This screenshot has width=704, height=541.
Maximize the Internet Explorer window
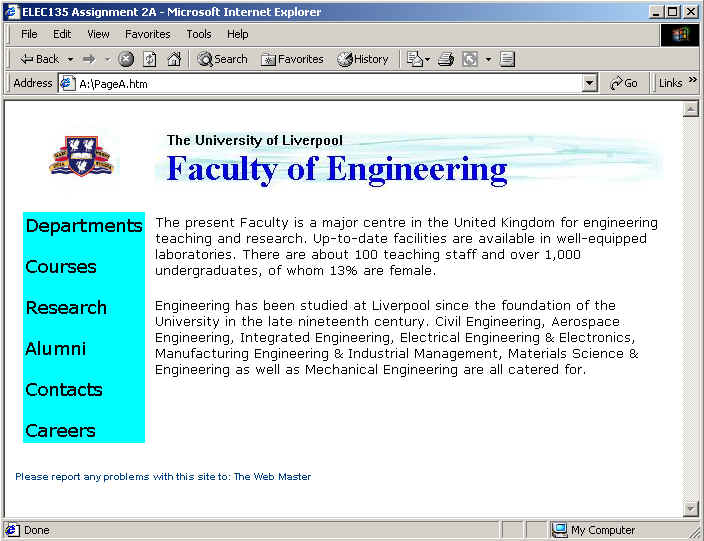673,12
